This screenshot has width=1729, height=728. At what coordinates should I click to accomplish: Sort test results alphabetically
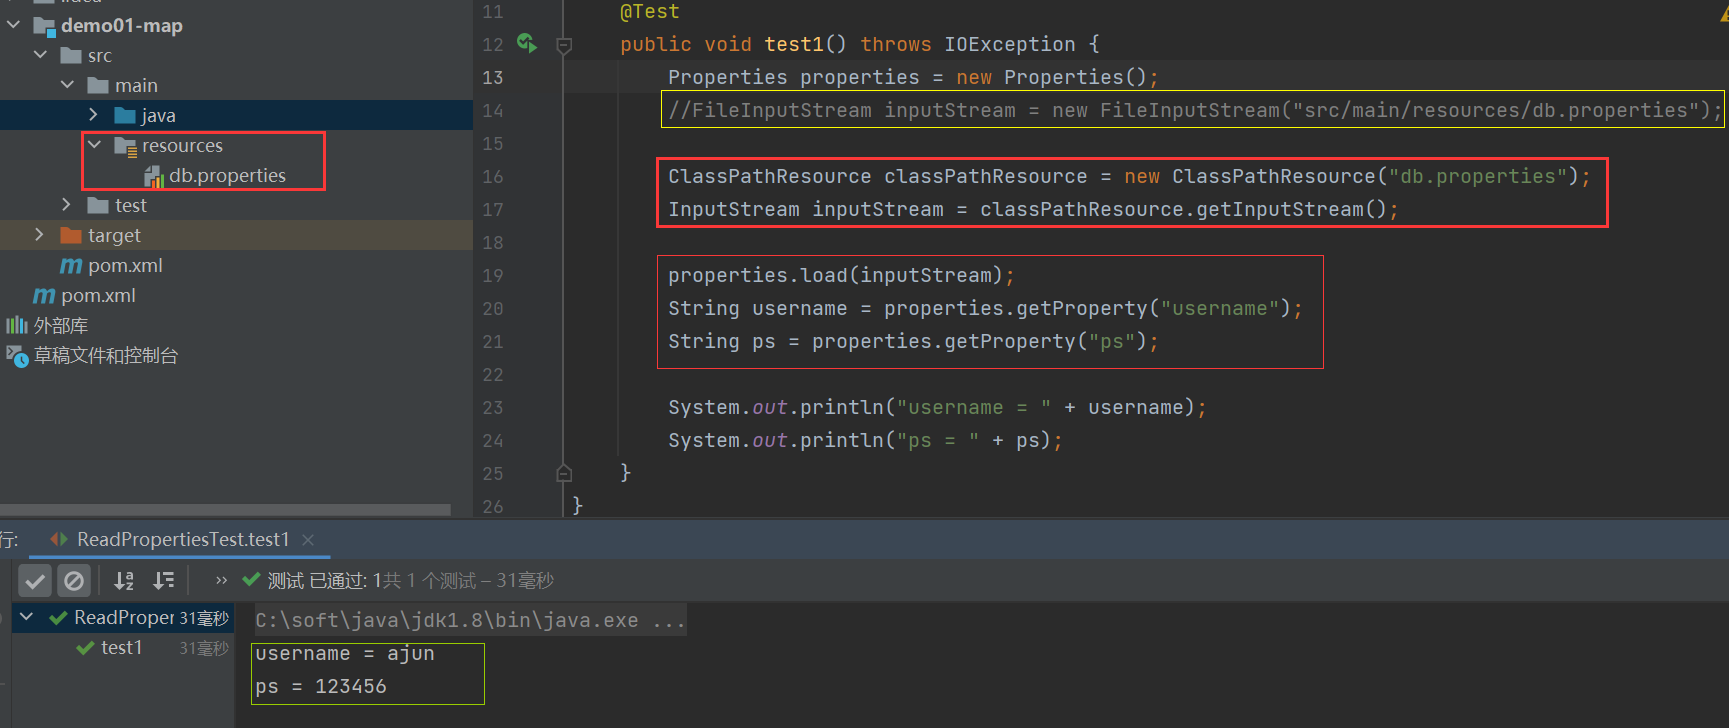pos(124,580)
